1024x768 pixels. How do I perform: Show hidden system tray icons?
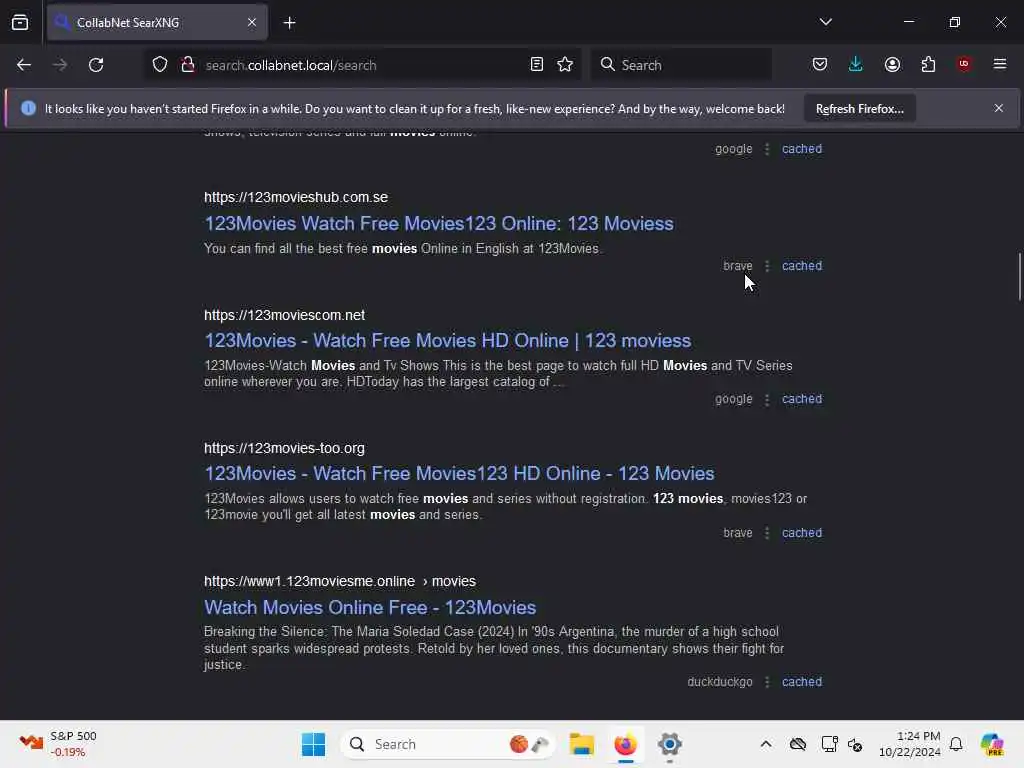tap(766, 744)
